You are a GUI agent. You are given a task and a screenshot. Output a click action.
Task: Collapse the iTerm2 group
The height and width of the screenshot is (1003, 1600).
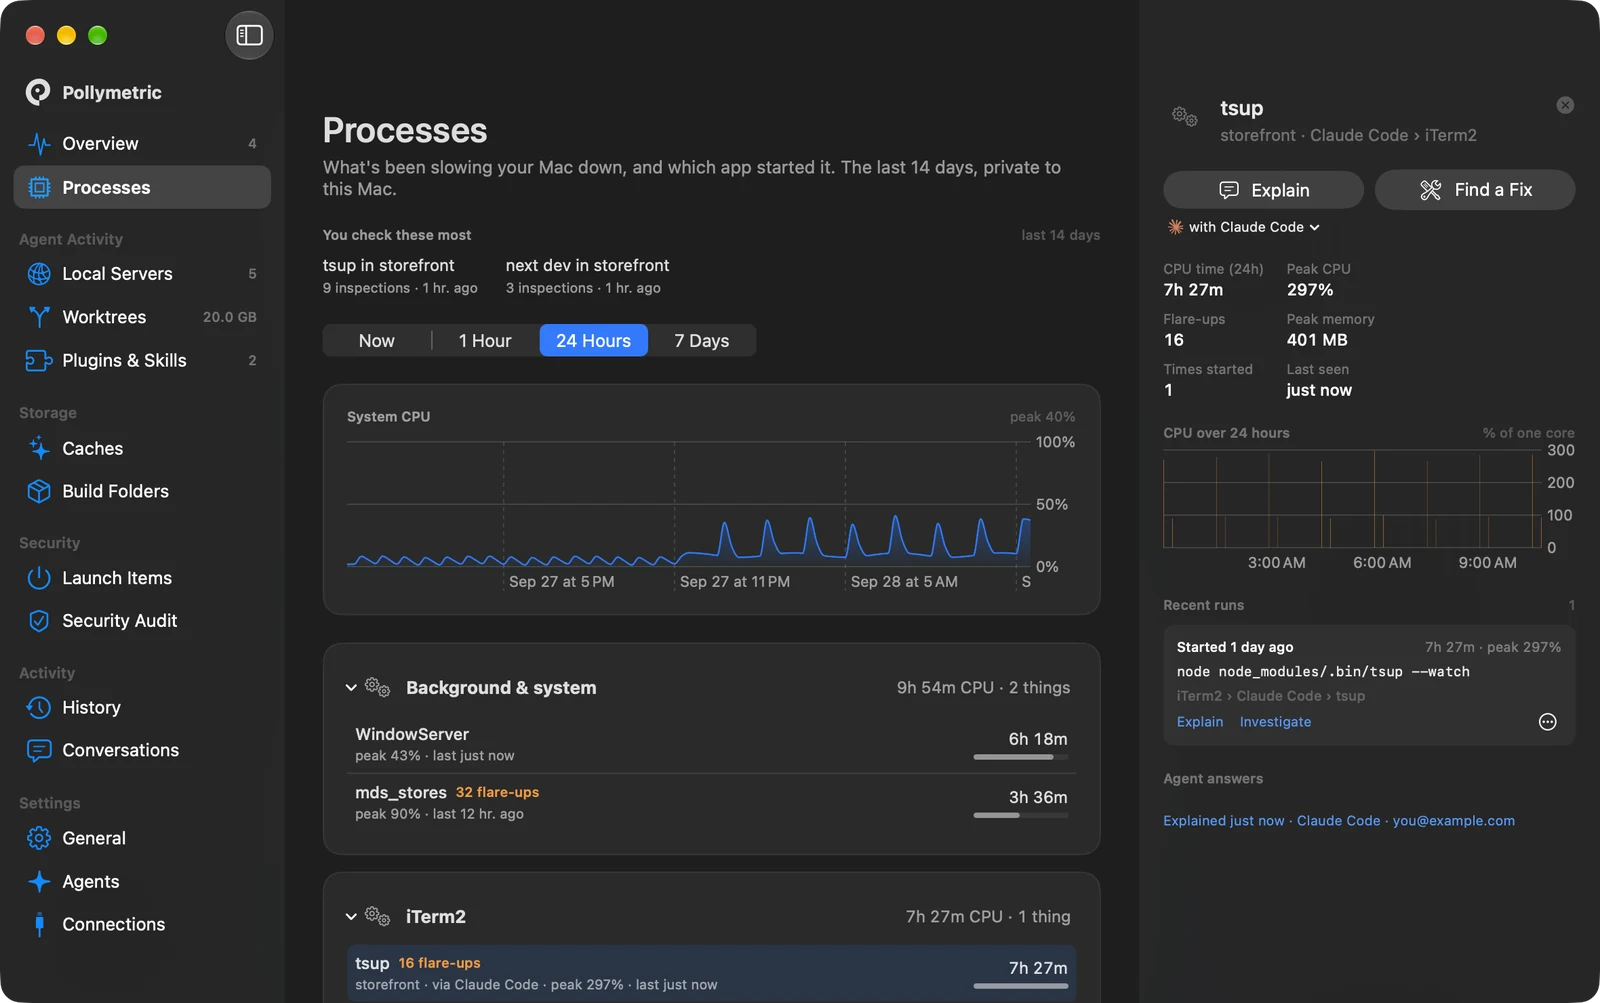351,917
